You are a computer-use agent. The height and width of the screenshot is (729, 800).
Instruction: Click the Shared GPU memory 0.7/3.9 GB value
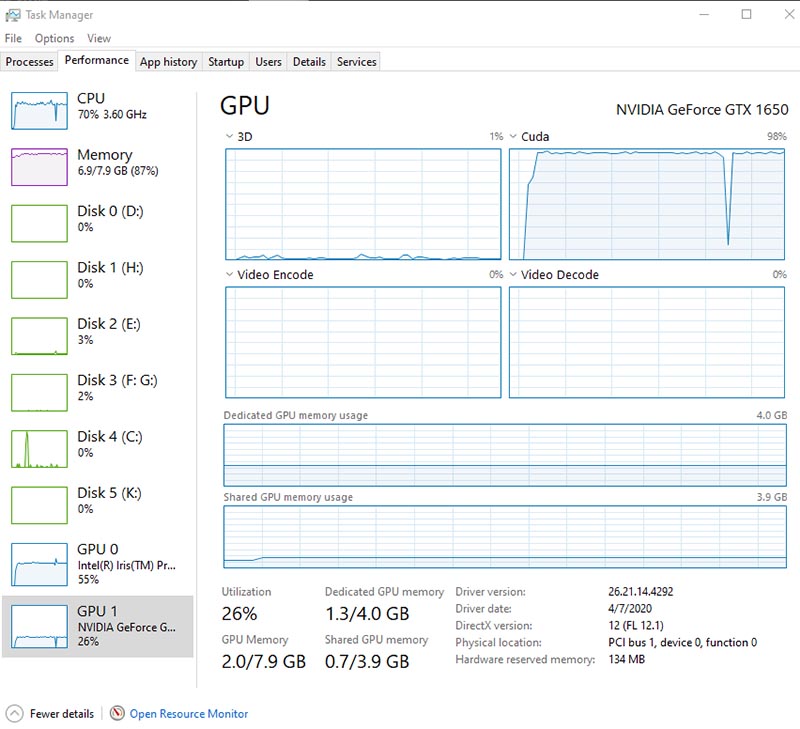click(367, 662)
